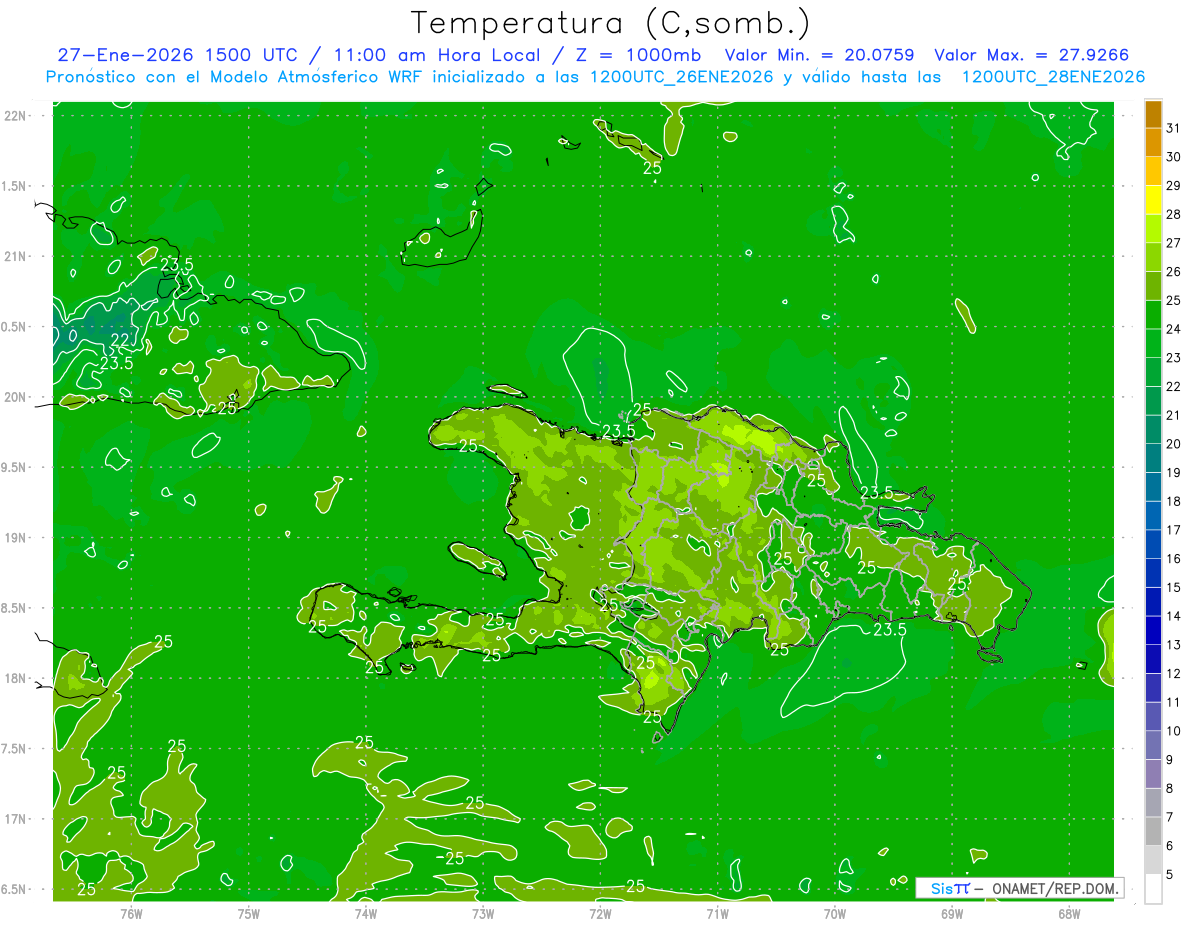Click the 76W longitude axis label

click(131, 913)
